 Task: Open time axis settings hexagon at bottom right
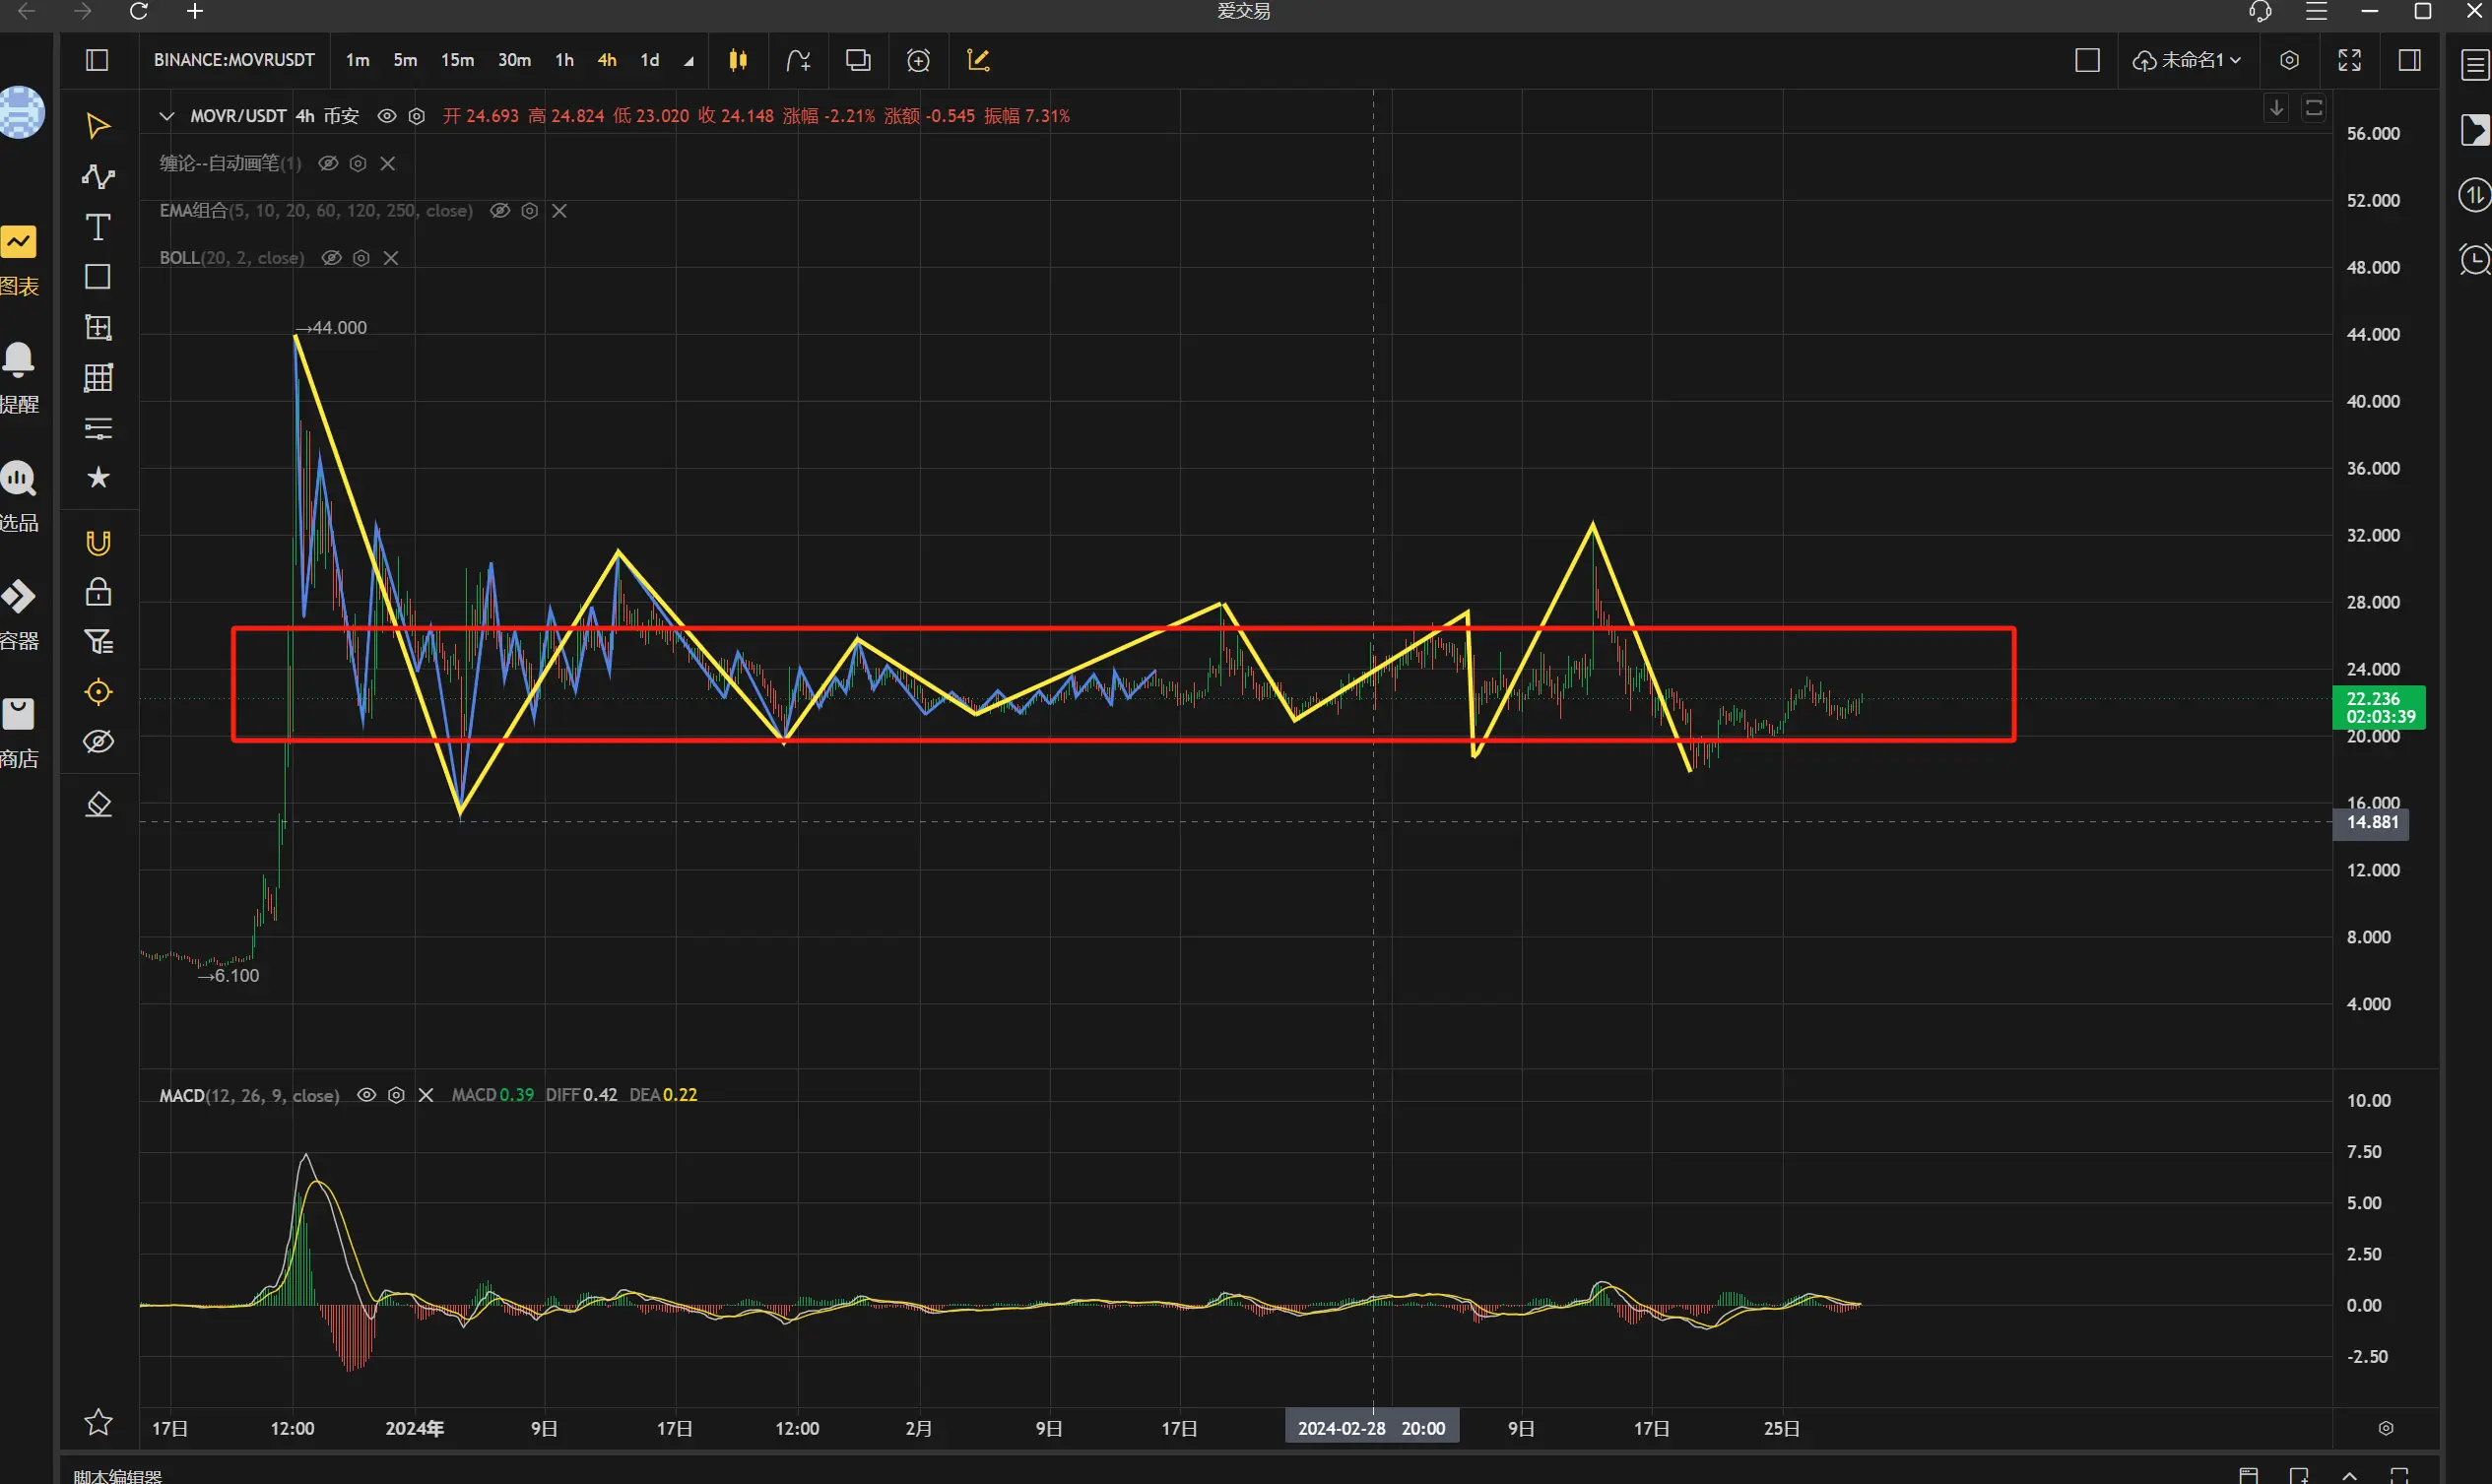click(x=2386, y=1428)
